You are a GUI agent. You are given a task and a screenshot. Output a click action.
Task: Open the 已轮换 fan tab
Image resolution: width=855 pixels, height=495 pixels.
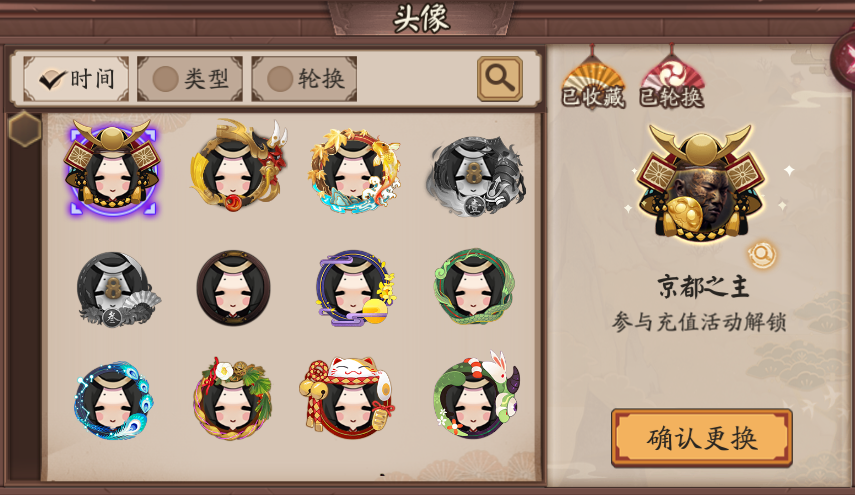click(x=671, y=82)
